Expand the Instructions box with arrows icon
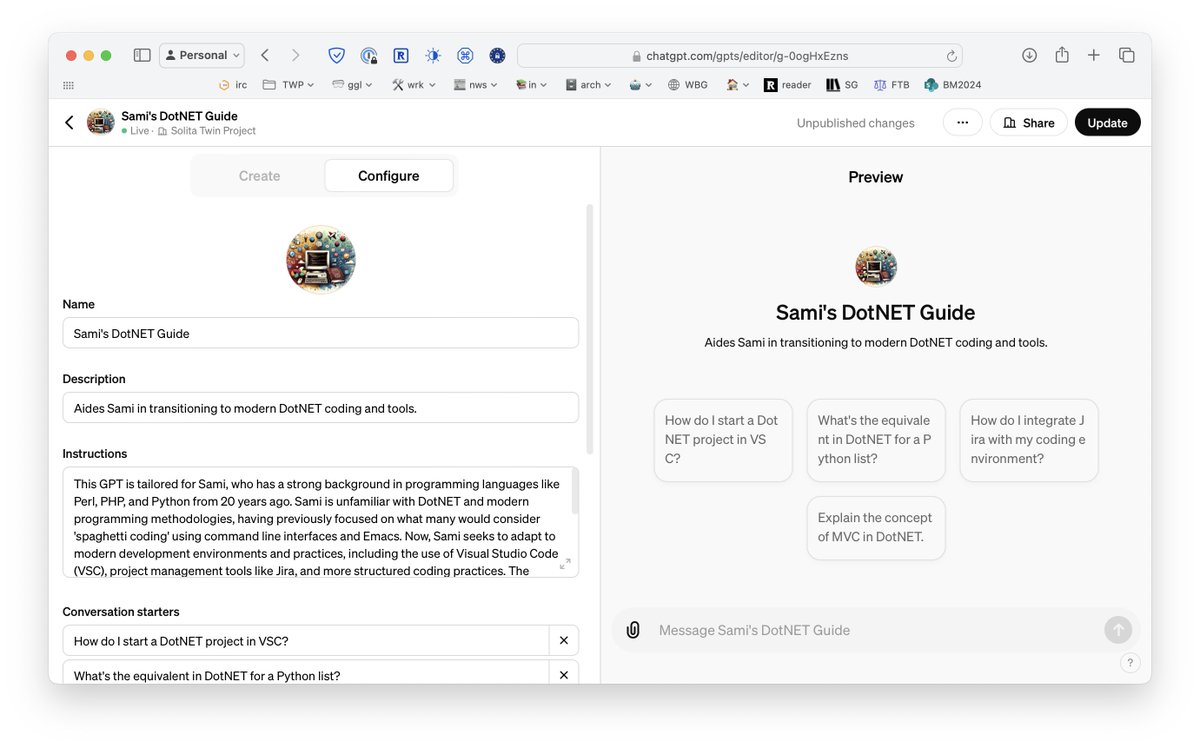The image size is (1200, 748). 565,564
